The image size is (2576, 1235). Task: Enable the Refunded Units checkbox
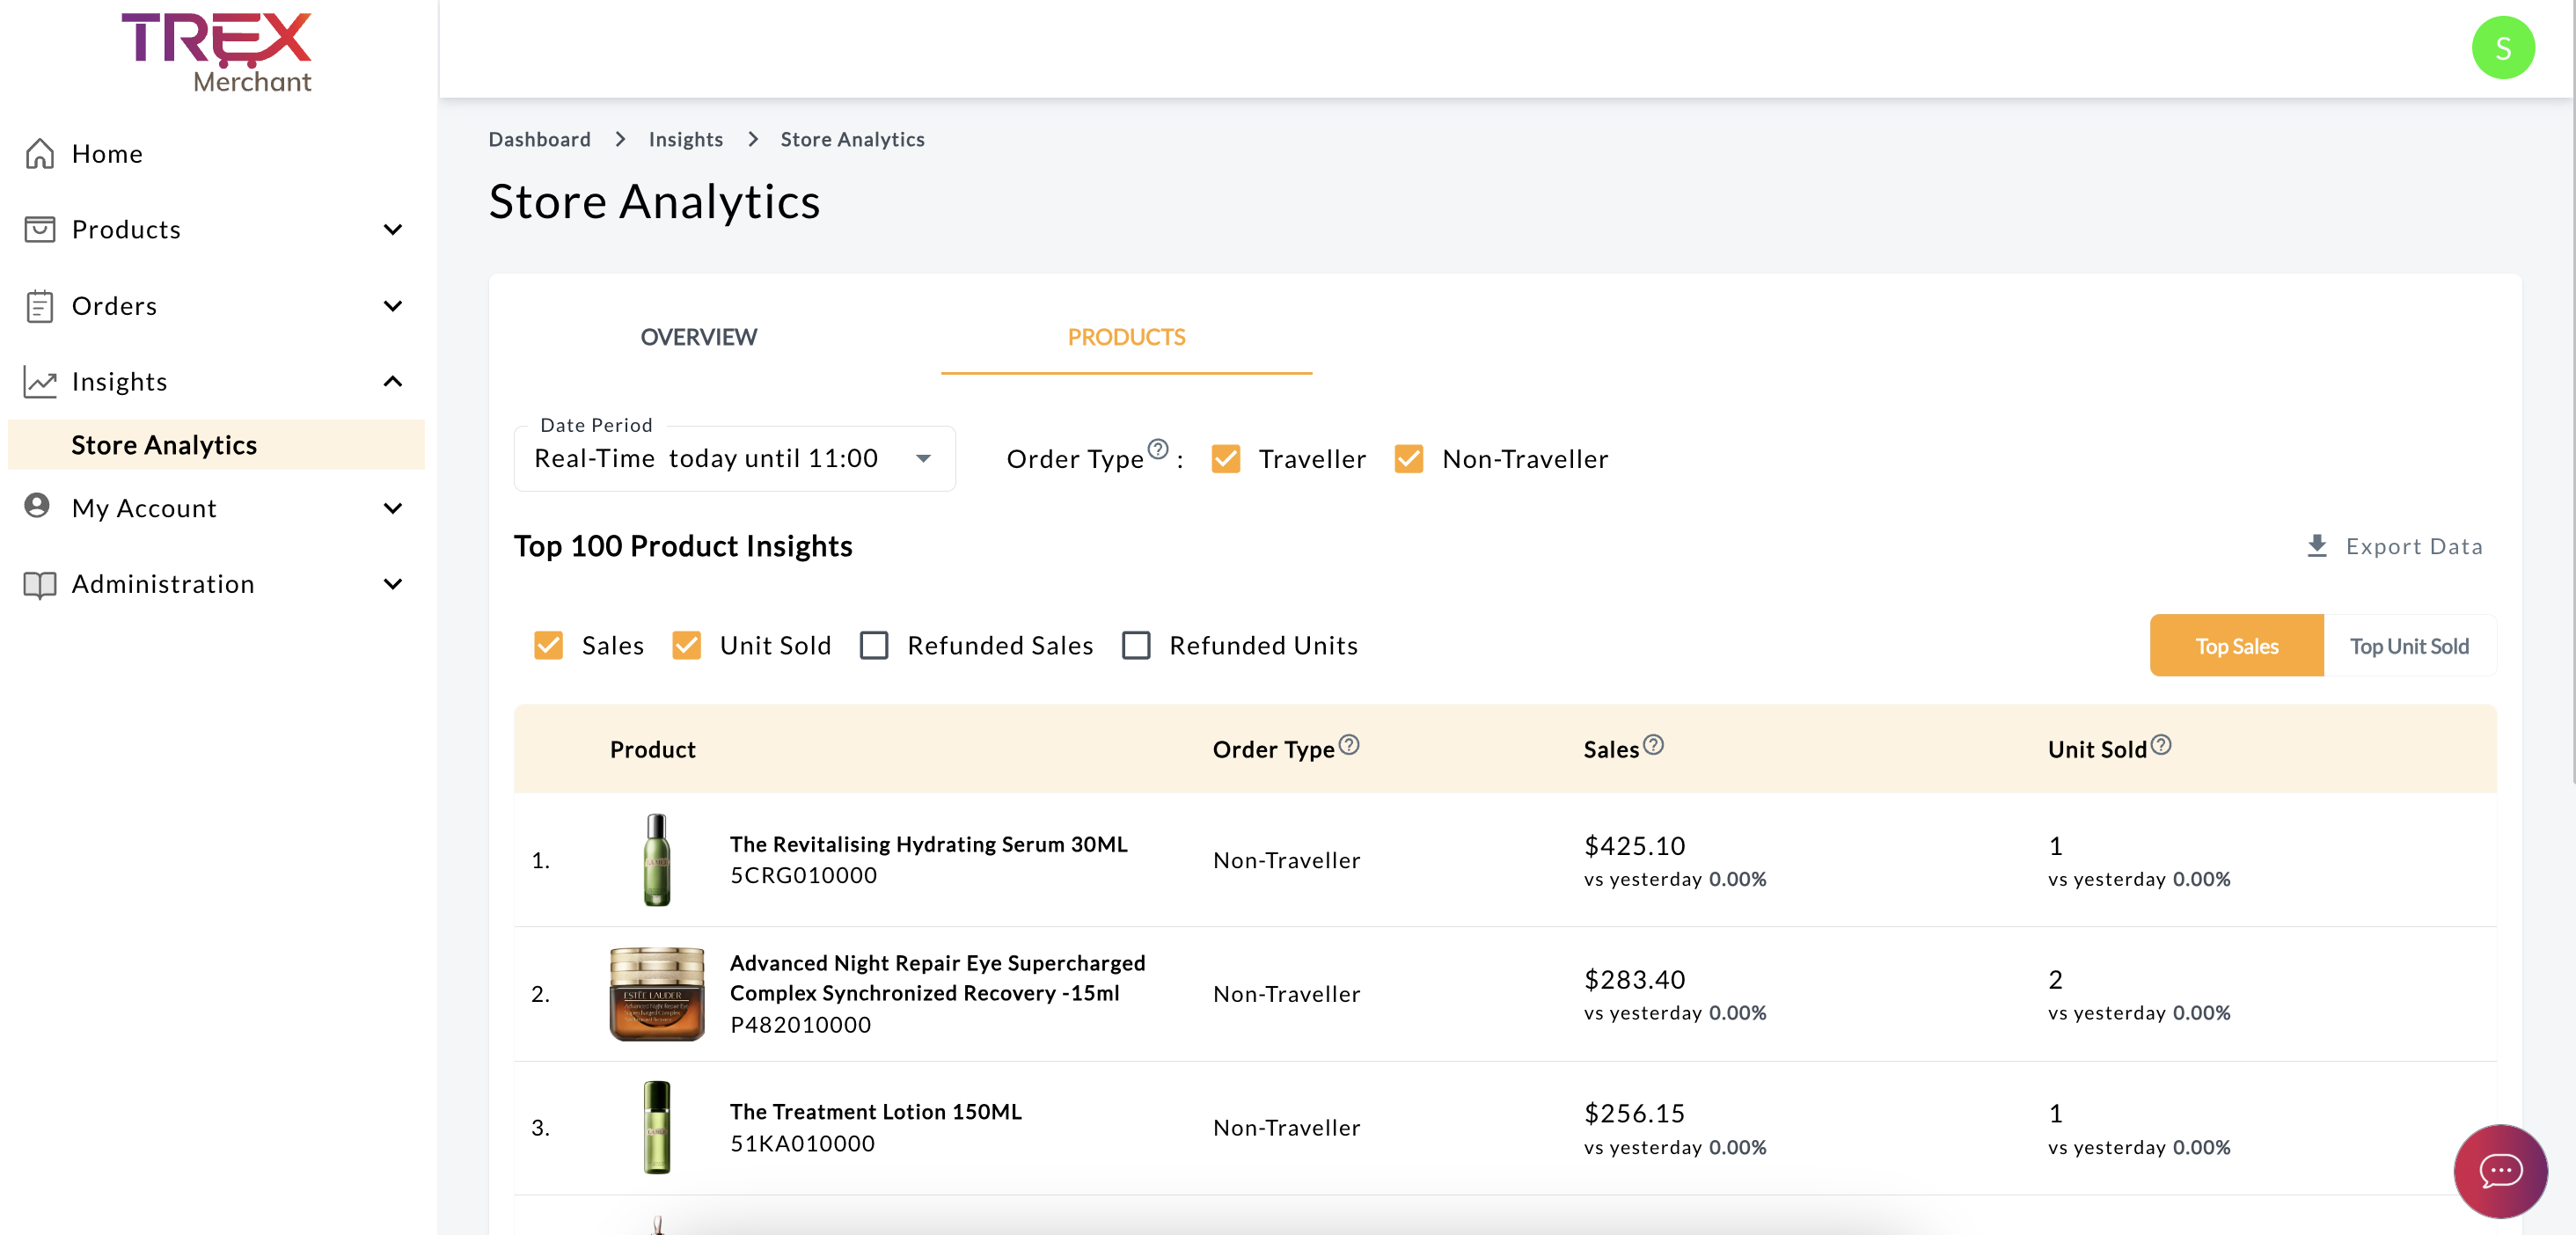click(1136, 645)
